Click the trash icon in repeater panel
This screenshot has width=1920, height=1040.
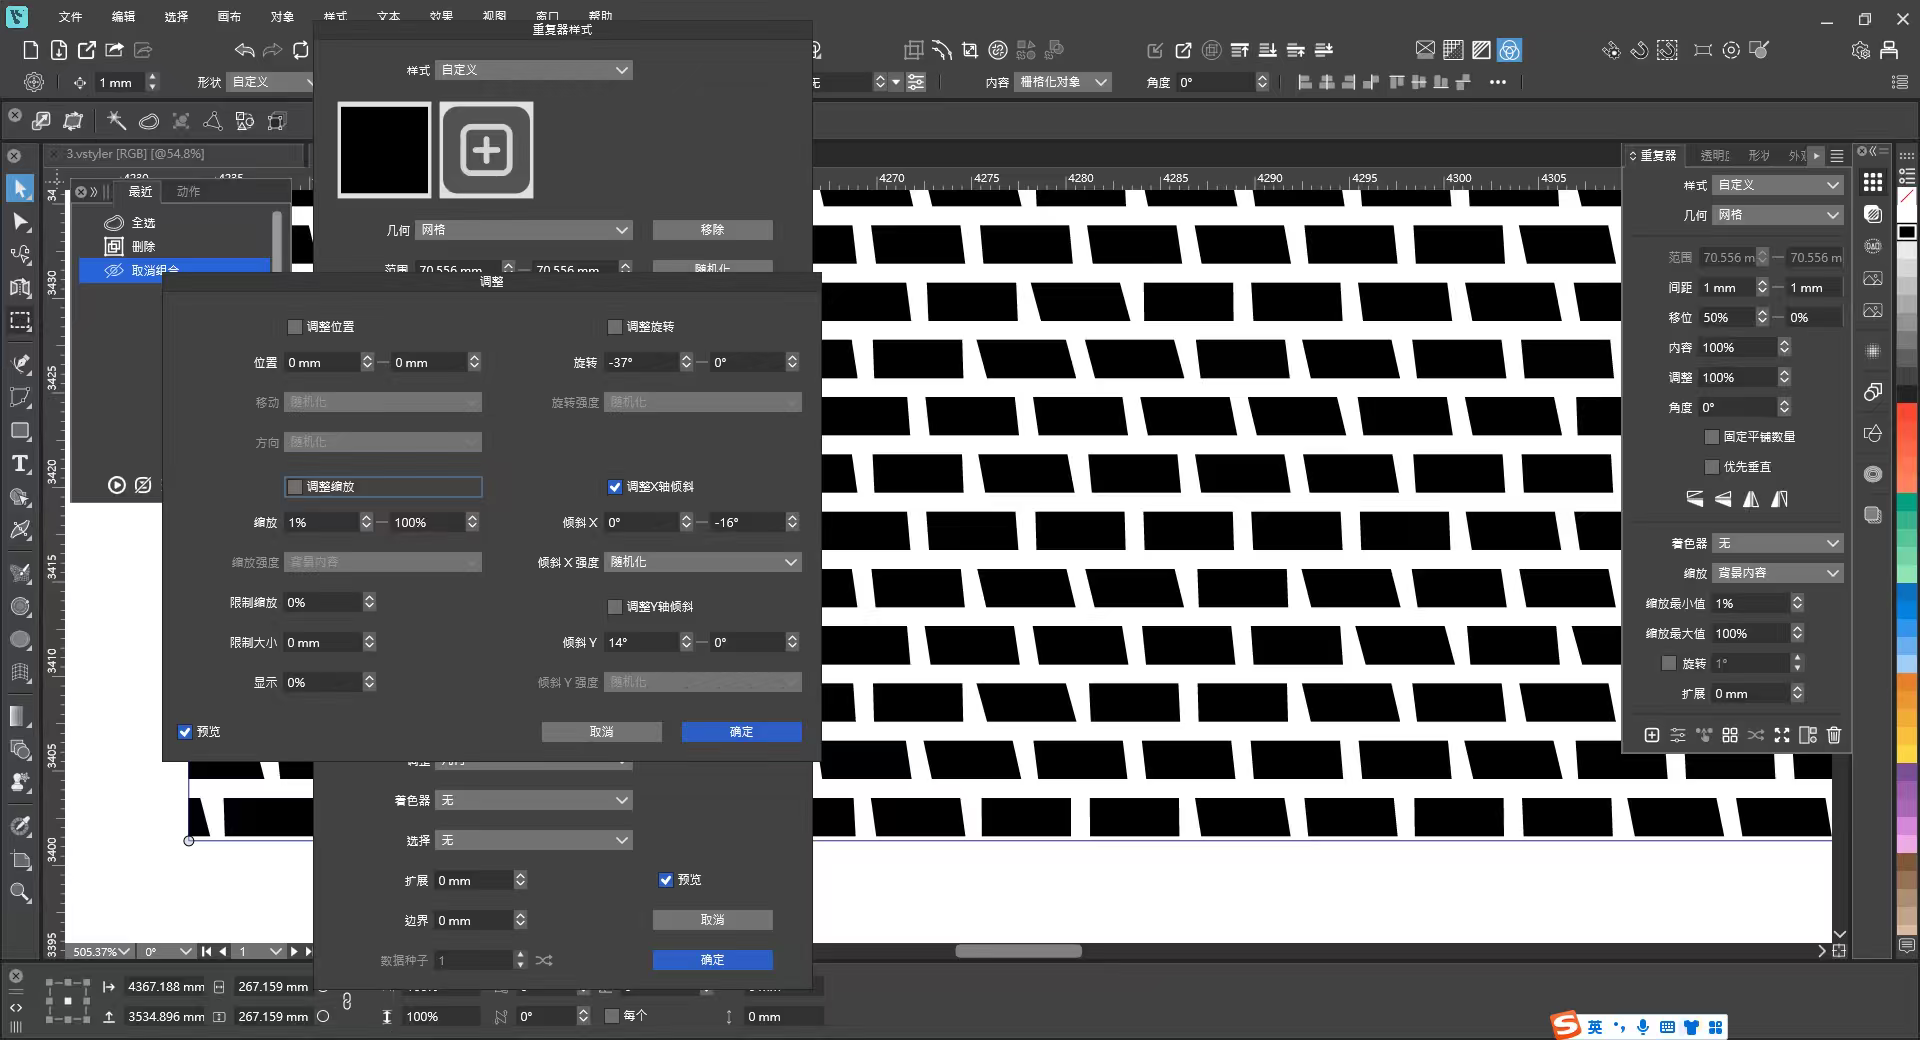[x=1833, y=735]
